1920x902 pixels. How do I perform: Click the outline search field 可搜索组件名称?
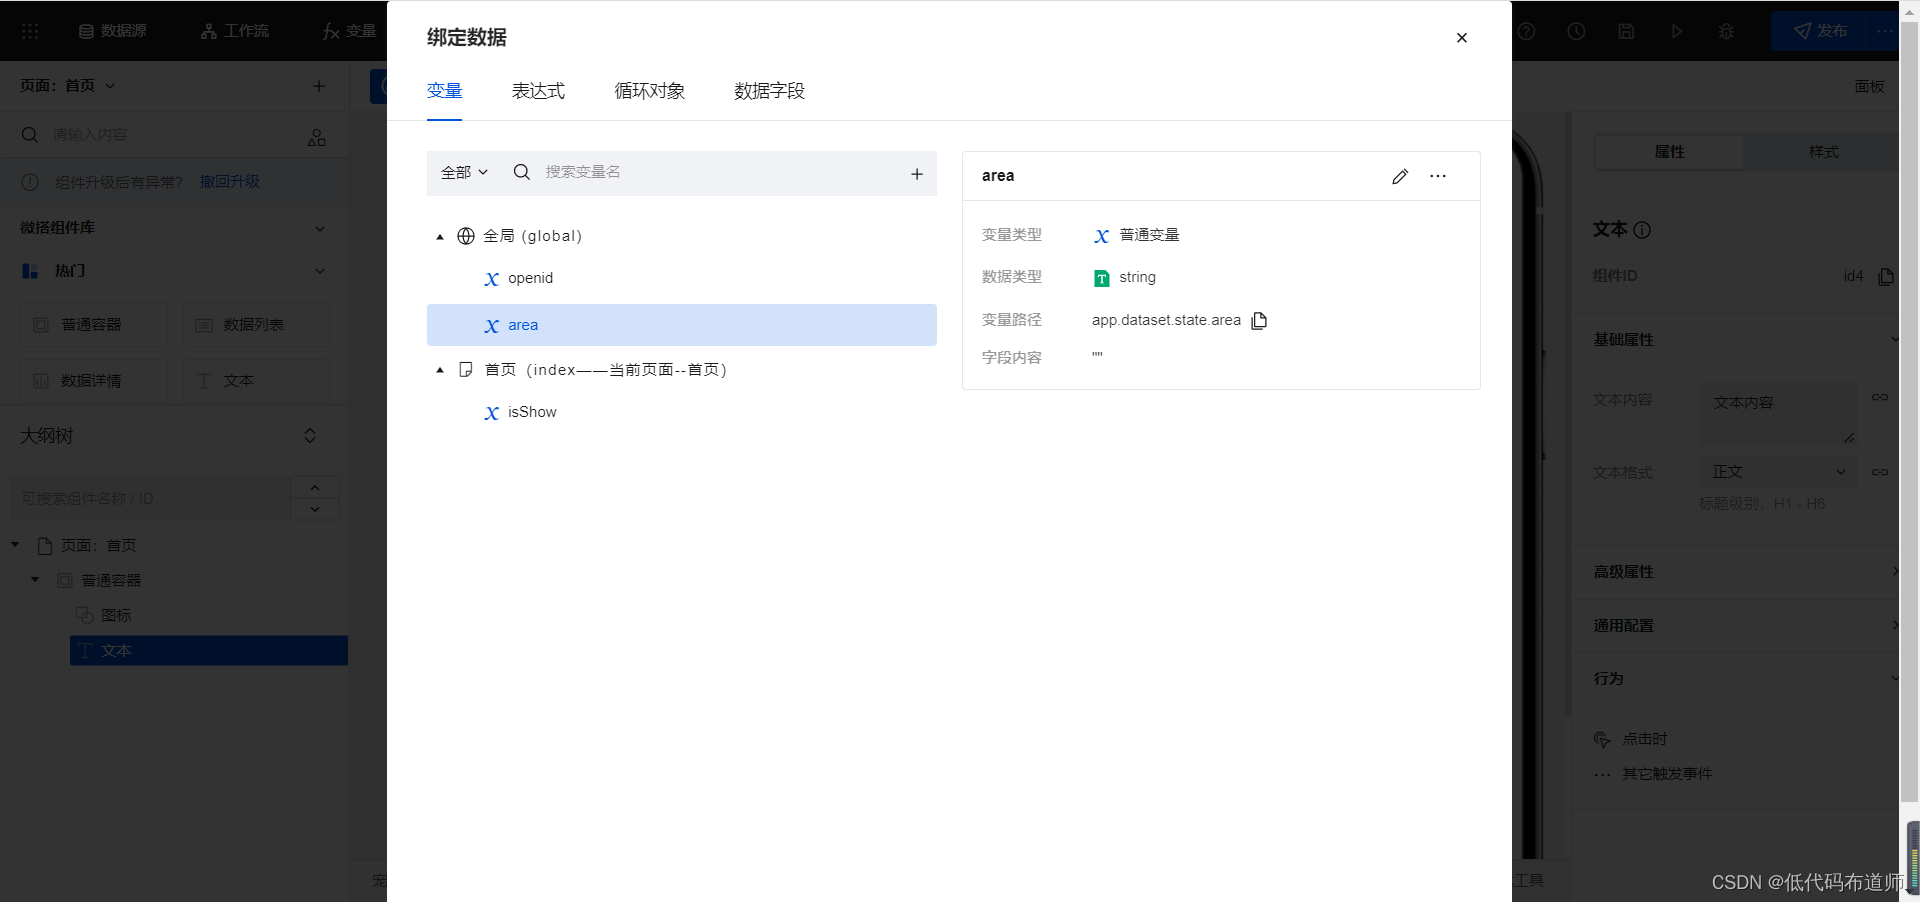[x=150, y=498]
